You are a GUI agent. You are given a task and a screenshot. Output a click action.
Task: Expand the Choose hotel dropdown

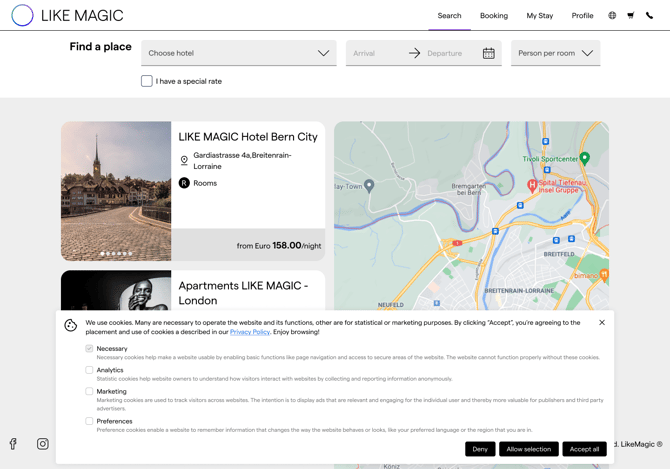[238, 53]
